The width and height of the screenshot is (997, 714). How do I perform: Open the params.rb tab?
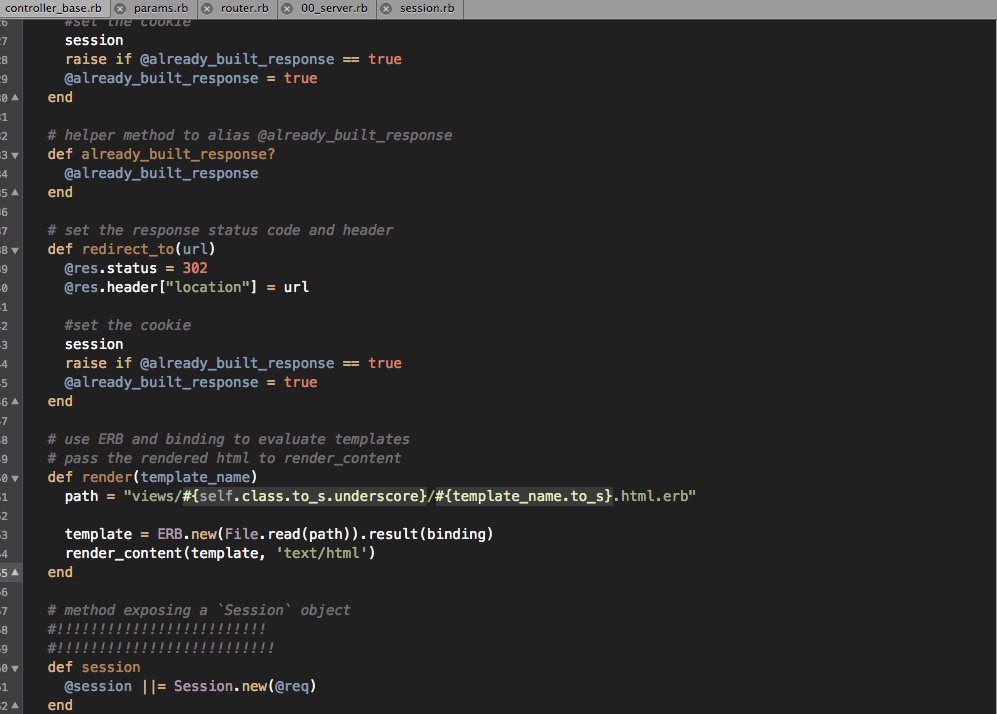(x=160, y=9)
